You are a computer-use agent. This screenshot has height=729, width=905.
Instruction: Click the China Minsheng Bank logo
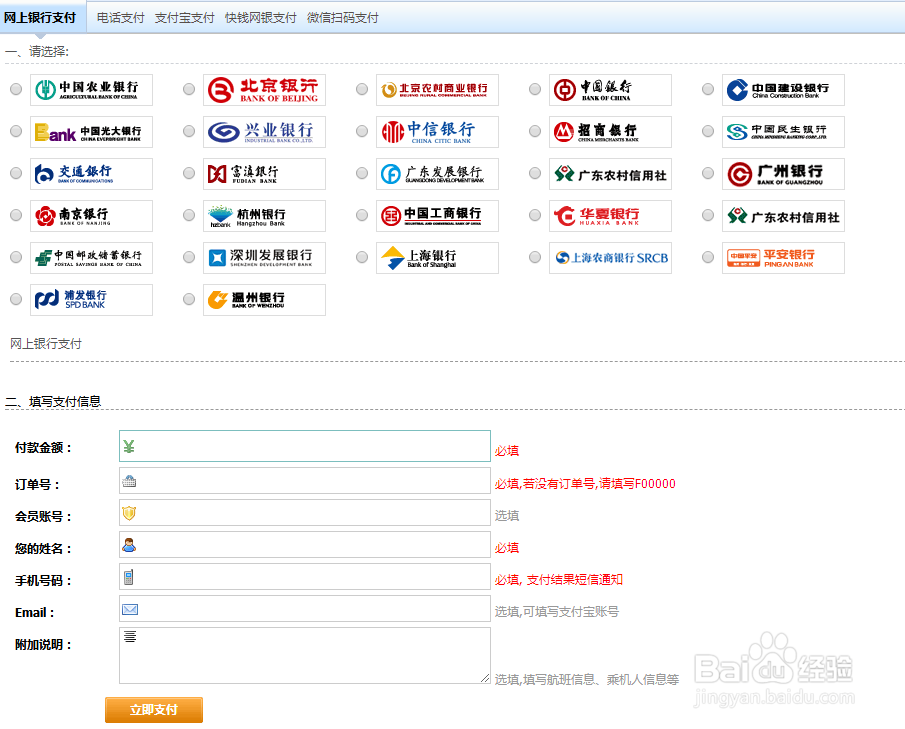click(x=783, y=132)
